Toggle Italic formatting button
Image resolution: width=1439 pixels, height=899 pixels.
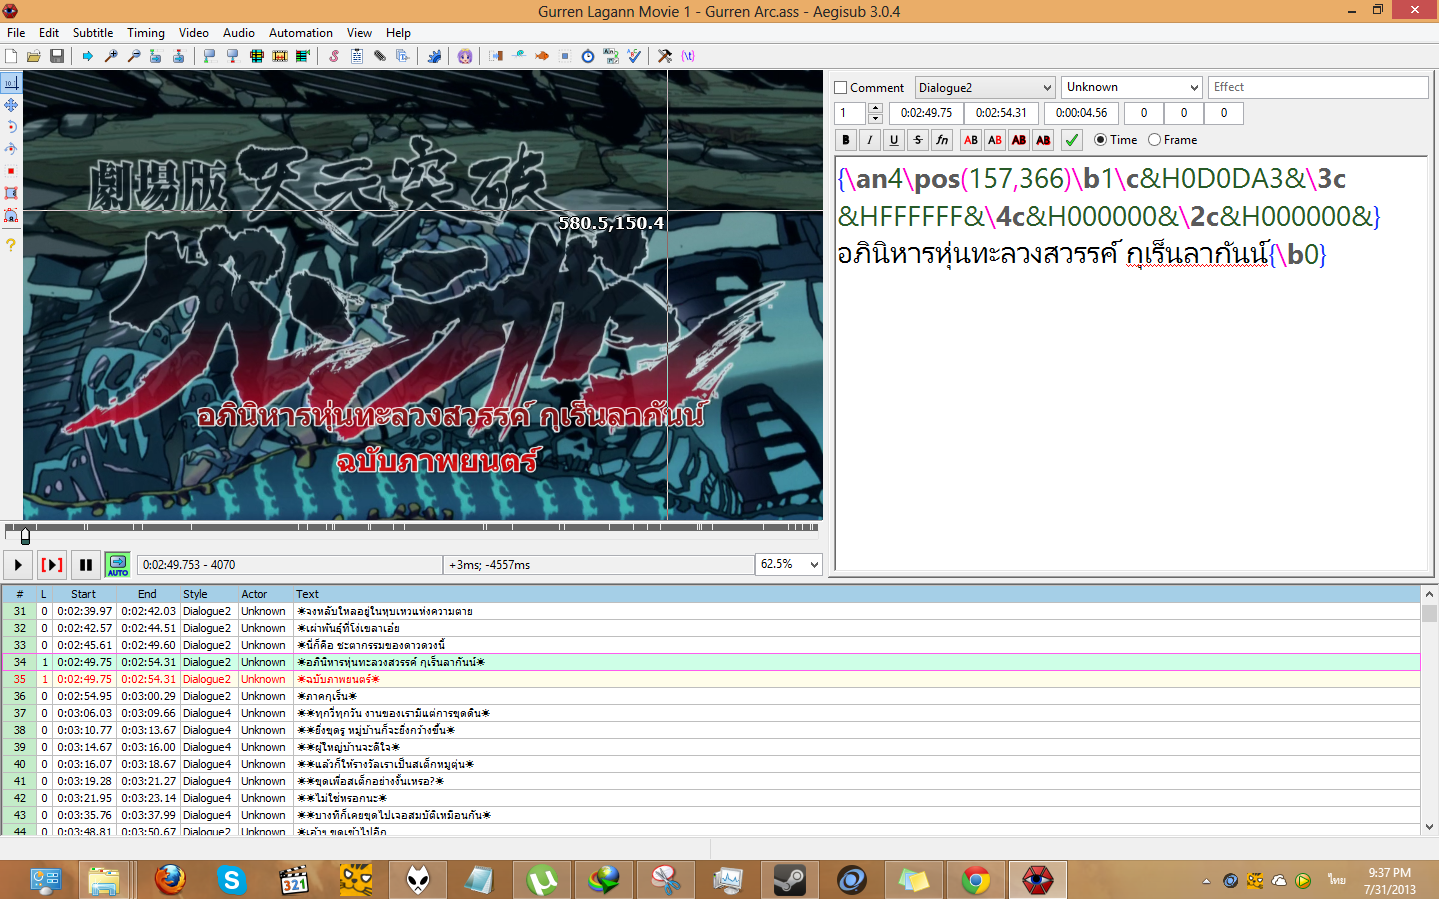pos(870,140)
